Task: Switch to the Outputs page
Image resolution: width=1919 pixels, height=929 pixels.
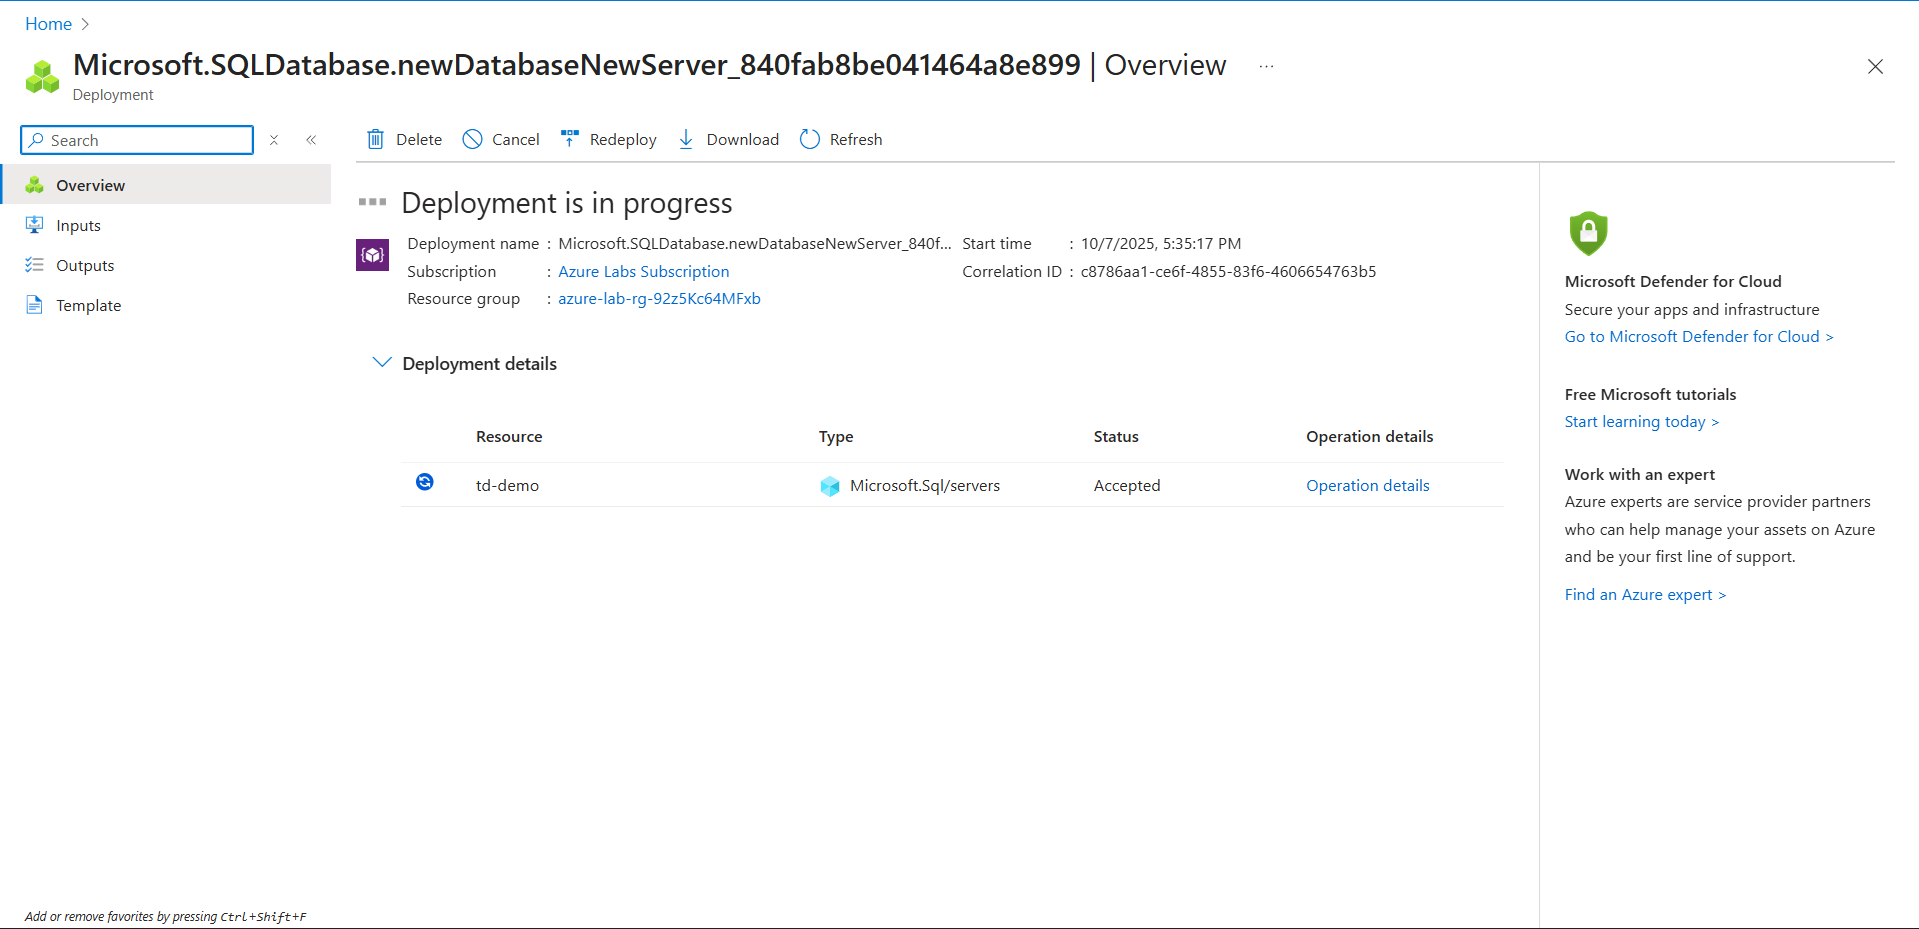Action: click(x=85, y=265)
